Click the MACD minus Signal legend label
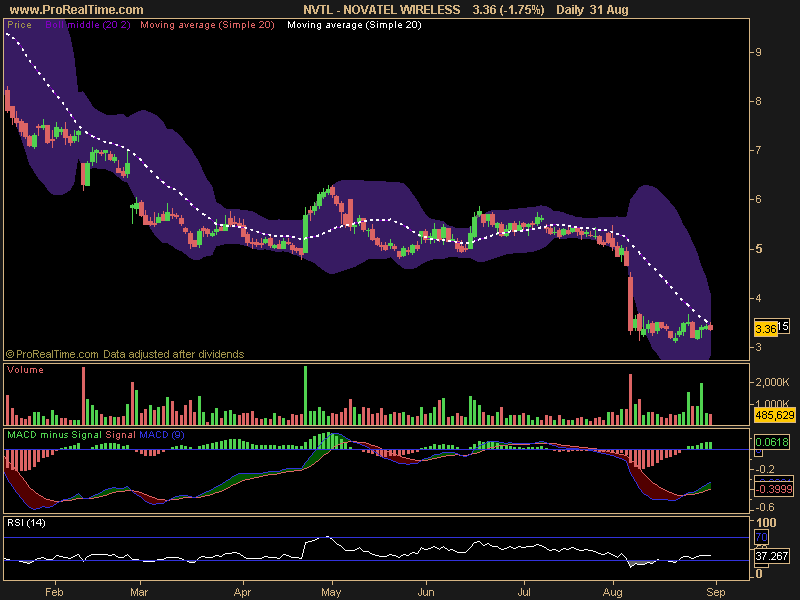The image size is (800, 600). [x=54, y=435]
